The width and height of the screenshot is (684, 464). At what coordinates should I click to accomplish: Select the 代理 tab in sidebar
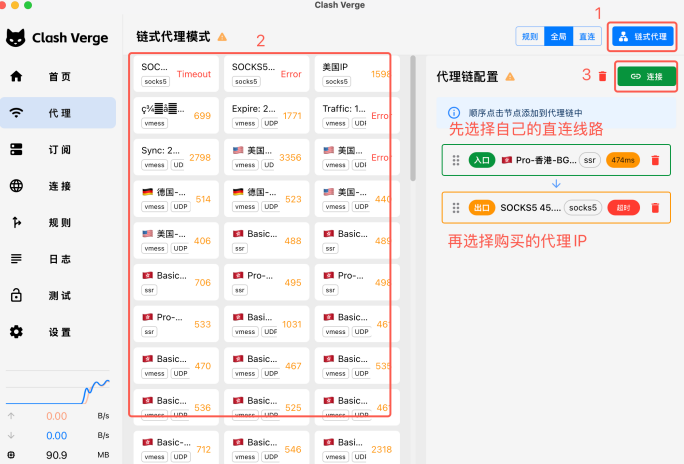58,113
